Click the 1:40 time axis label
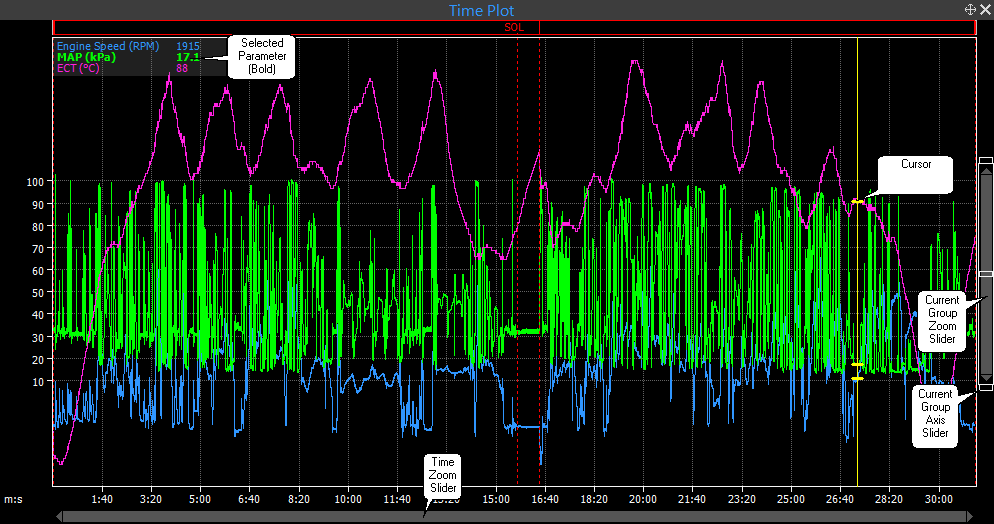This screenshot has width=994, height=524. click(102, 499)
